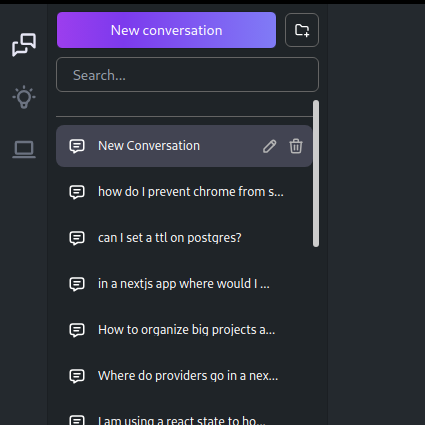Focus the Search... input field
This screenshot has width=425, height=425.
coord(187,75)
